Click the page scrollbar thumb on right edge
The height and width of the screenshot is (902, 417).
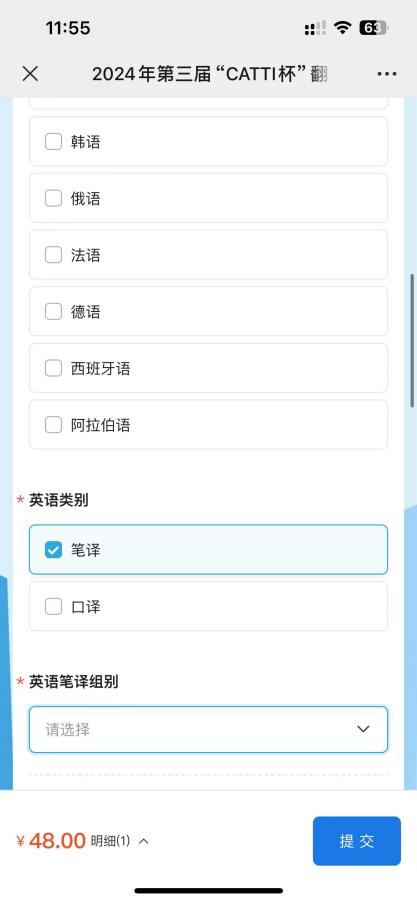pyautogui.click(x=413, y=341)
